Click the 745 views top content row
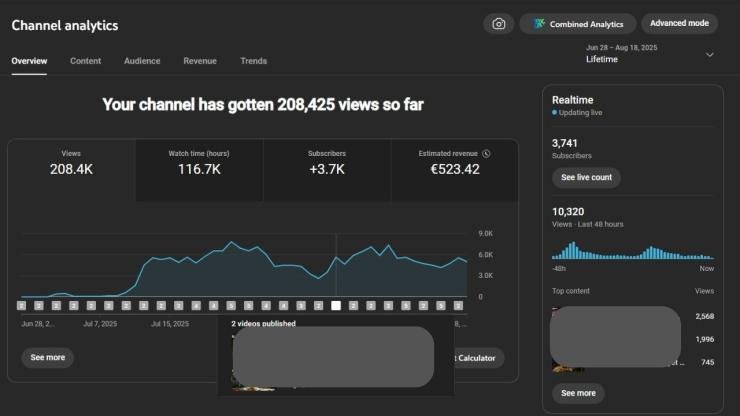The width and height of the screenshot is (740, 416). point(633,362)
